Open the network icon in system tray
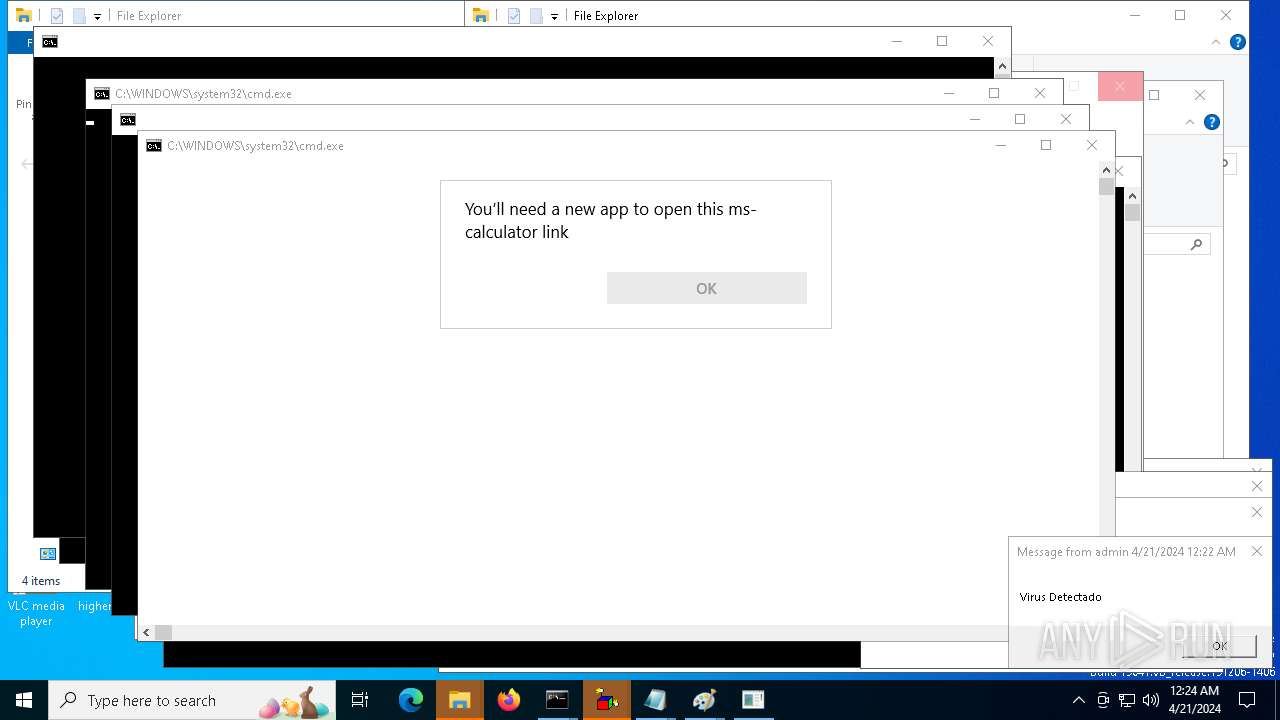This screenshot has height=720, width=1280. (x=1126, y=700)
